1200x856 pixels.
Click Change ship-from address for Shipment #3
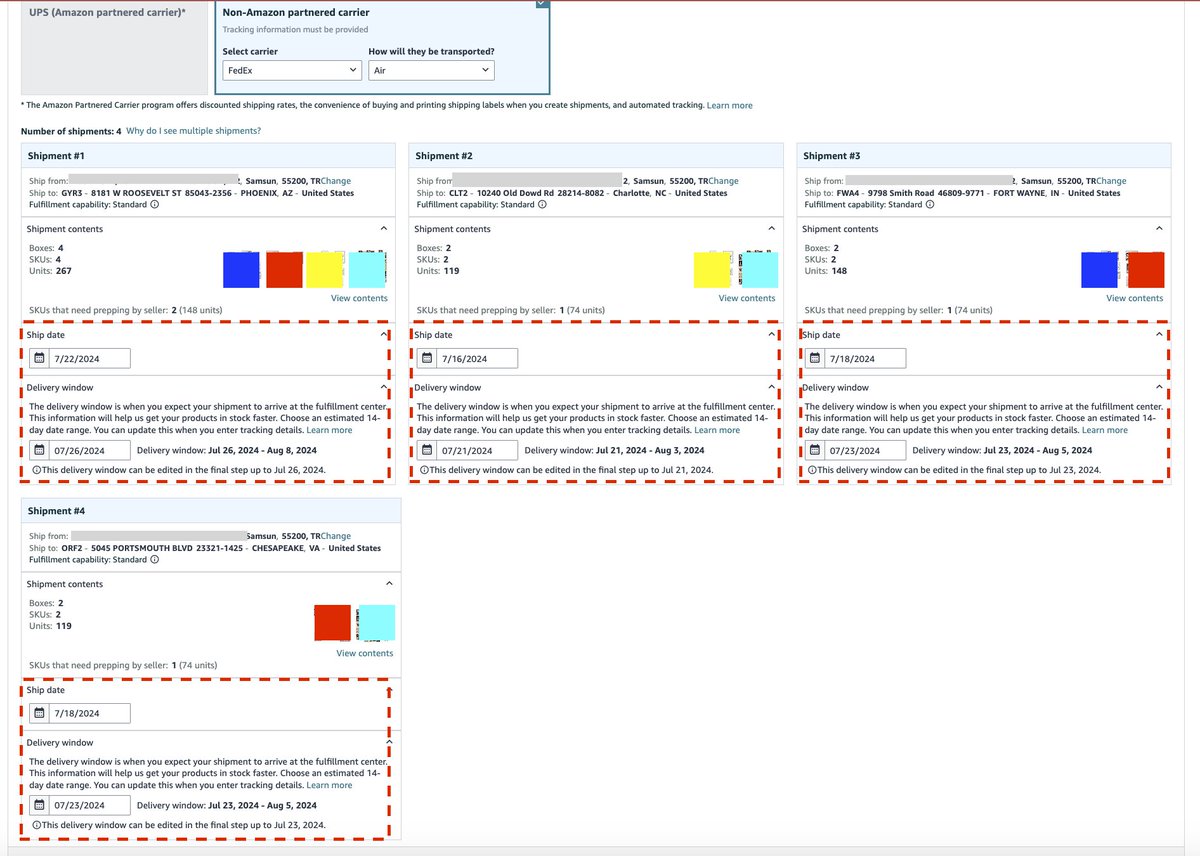point(1111,181)
